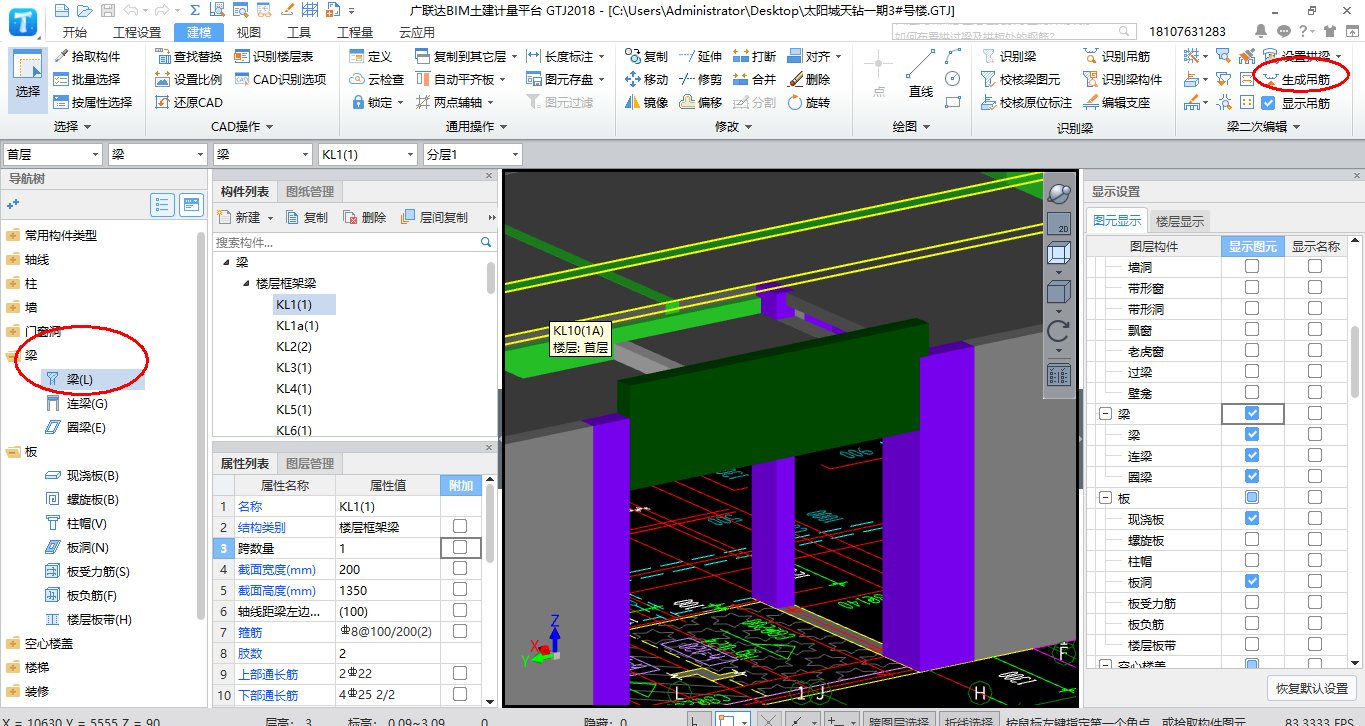Click the 按属性选择 tool
Screen dimensions: 1365x726
(x=93, y=102)
